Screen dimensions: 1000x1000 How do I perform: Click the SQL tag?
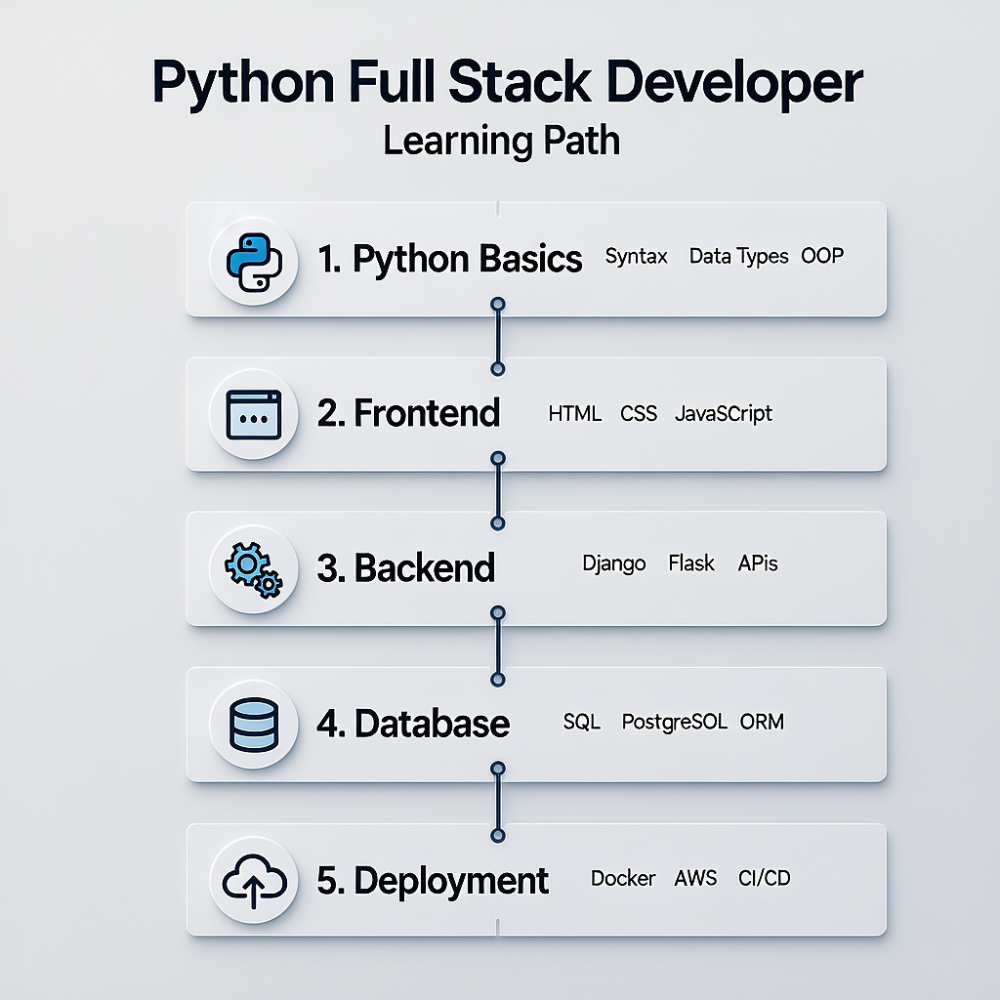[584, 721]
